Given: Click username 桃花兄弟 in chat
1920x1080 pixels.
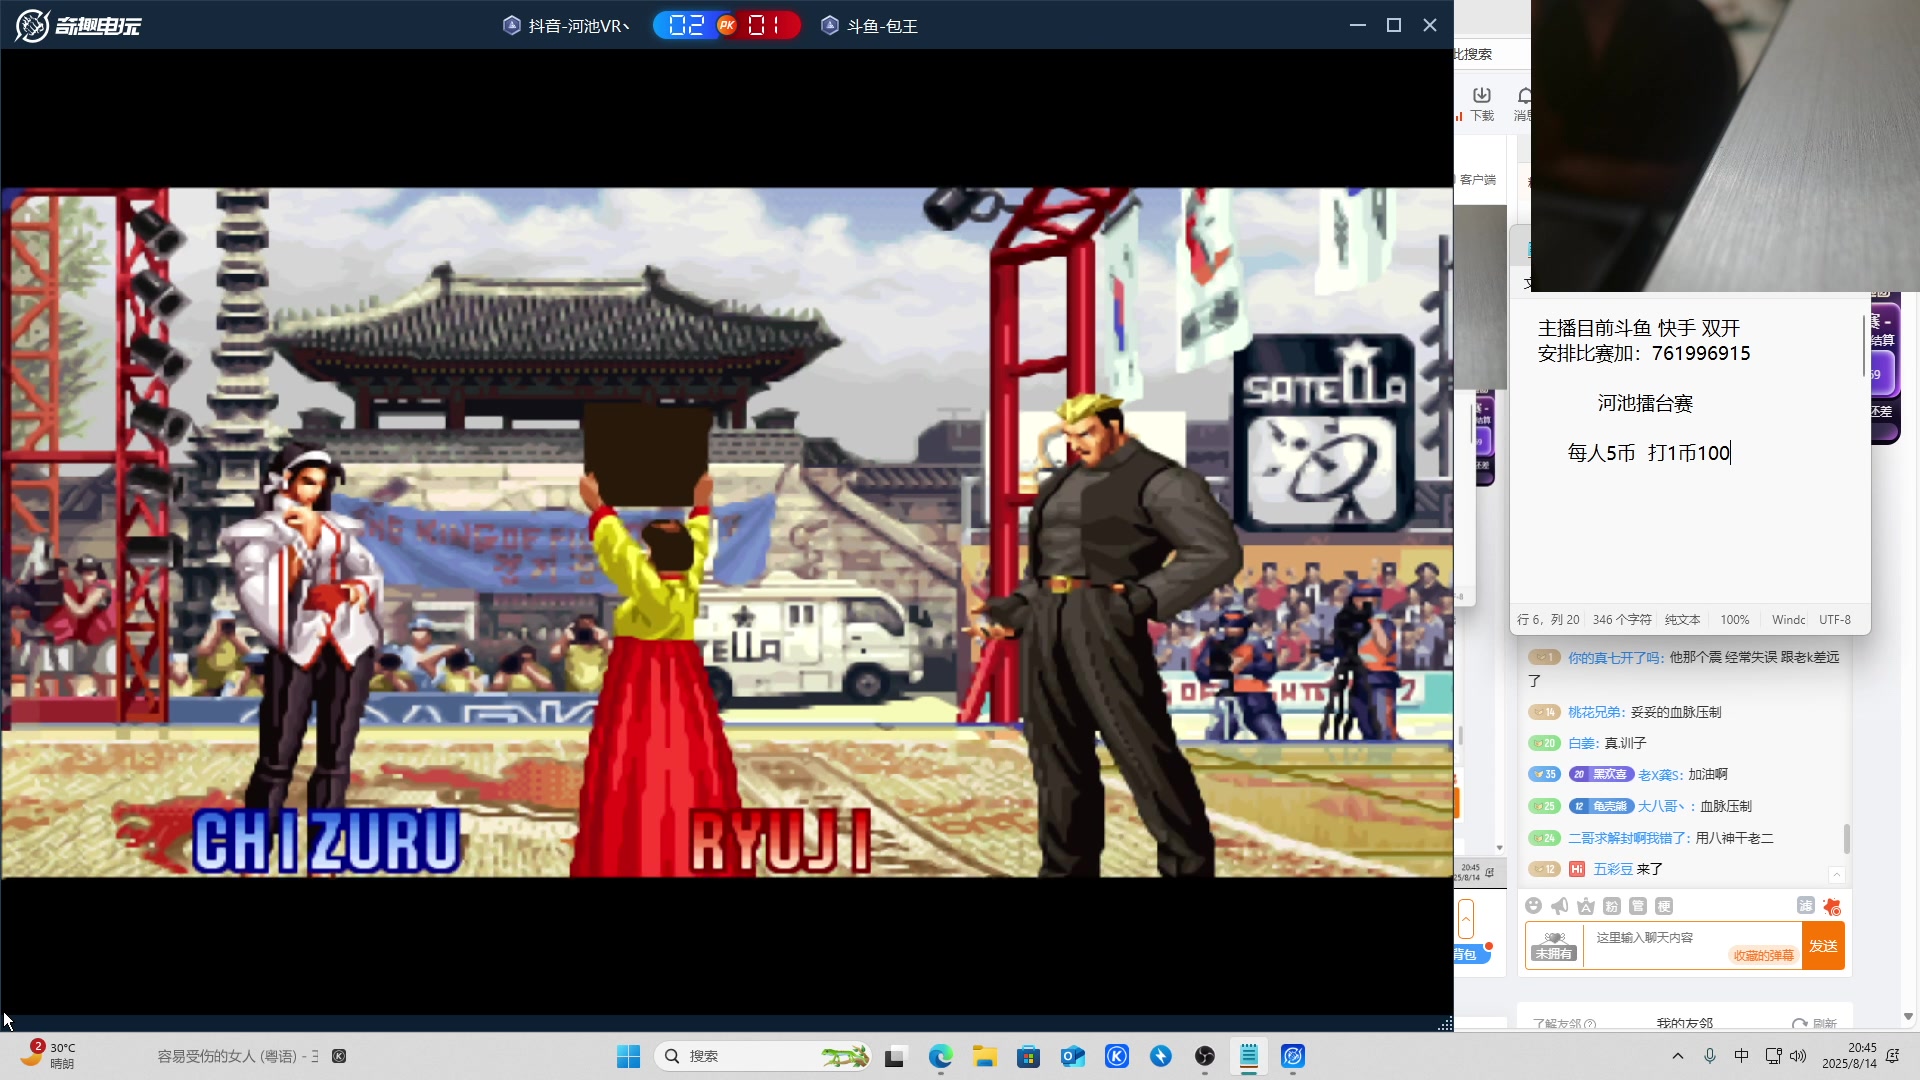Looking at the screenshot, I should (1596, 712).
